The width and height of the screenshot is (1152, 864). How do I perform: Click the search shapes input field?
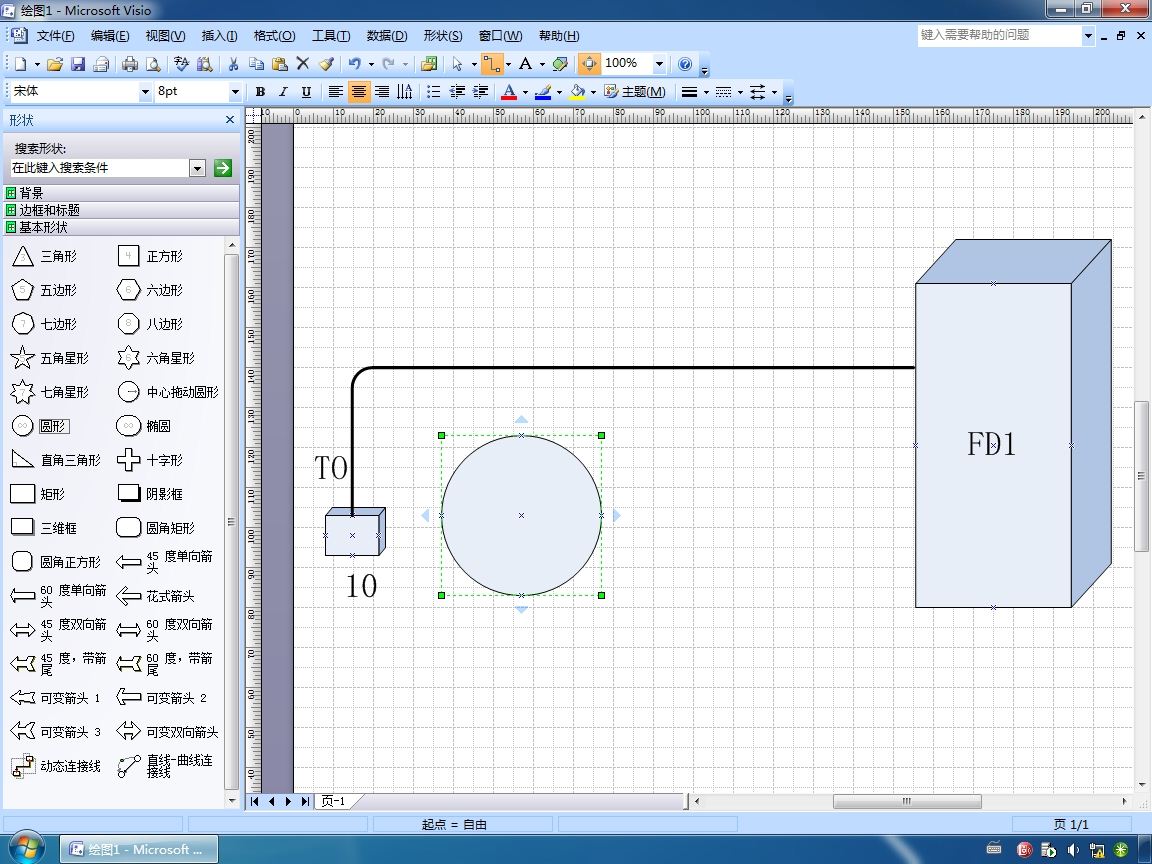click(x=99, y=168)
